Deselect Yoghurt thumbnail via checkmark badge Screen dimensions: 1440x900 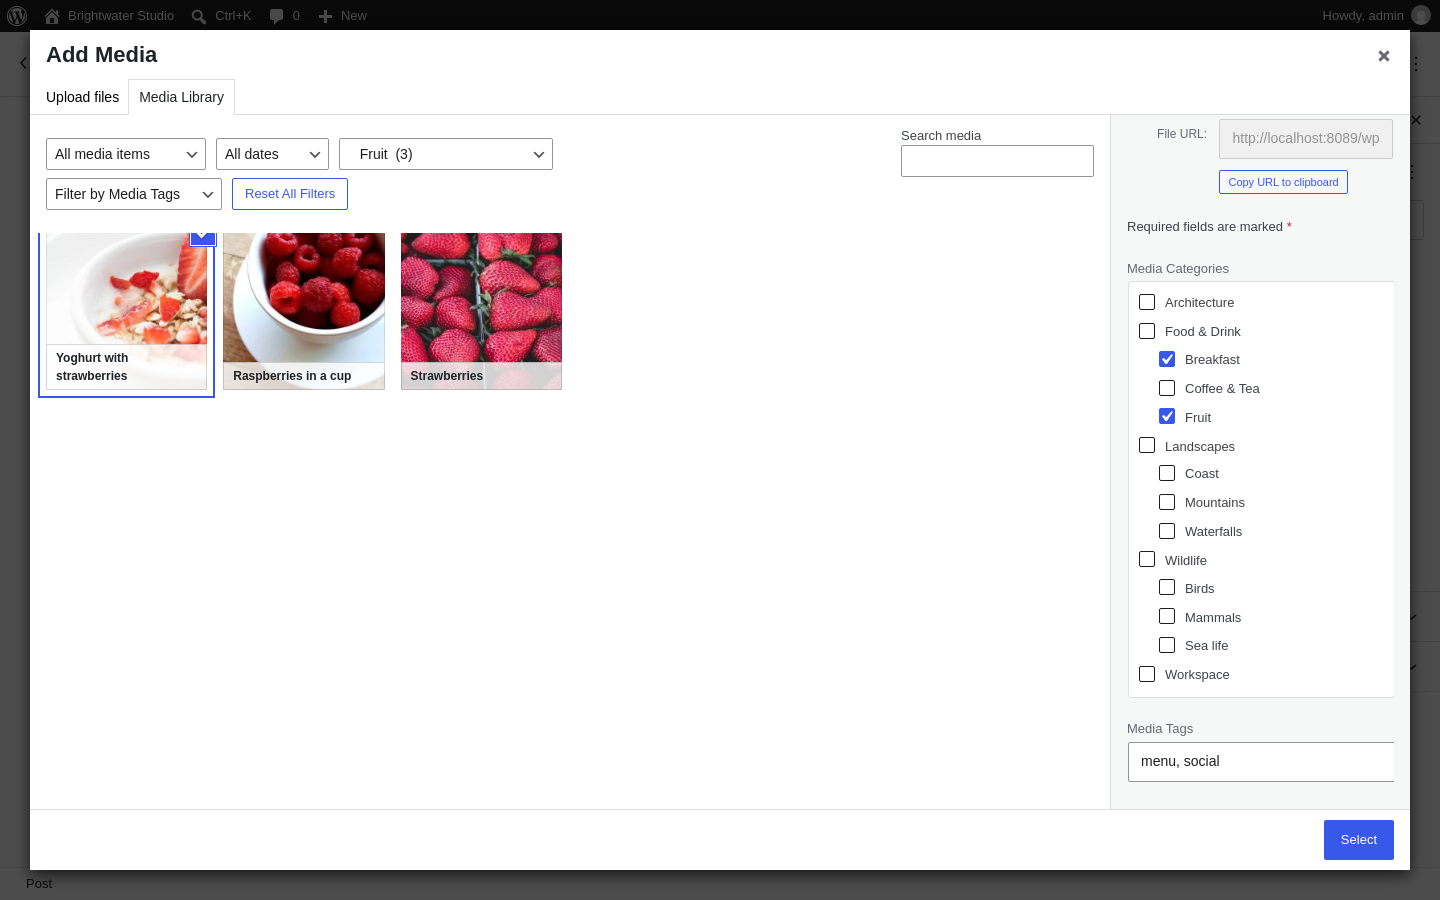[203, 237]
